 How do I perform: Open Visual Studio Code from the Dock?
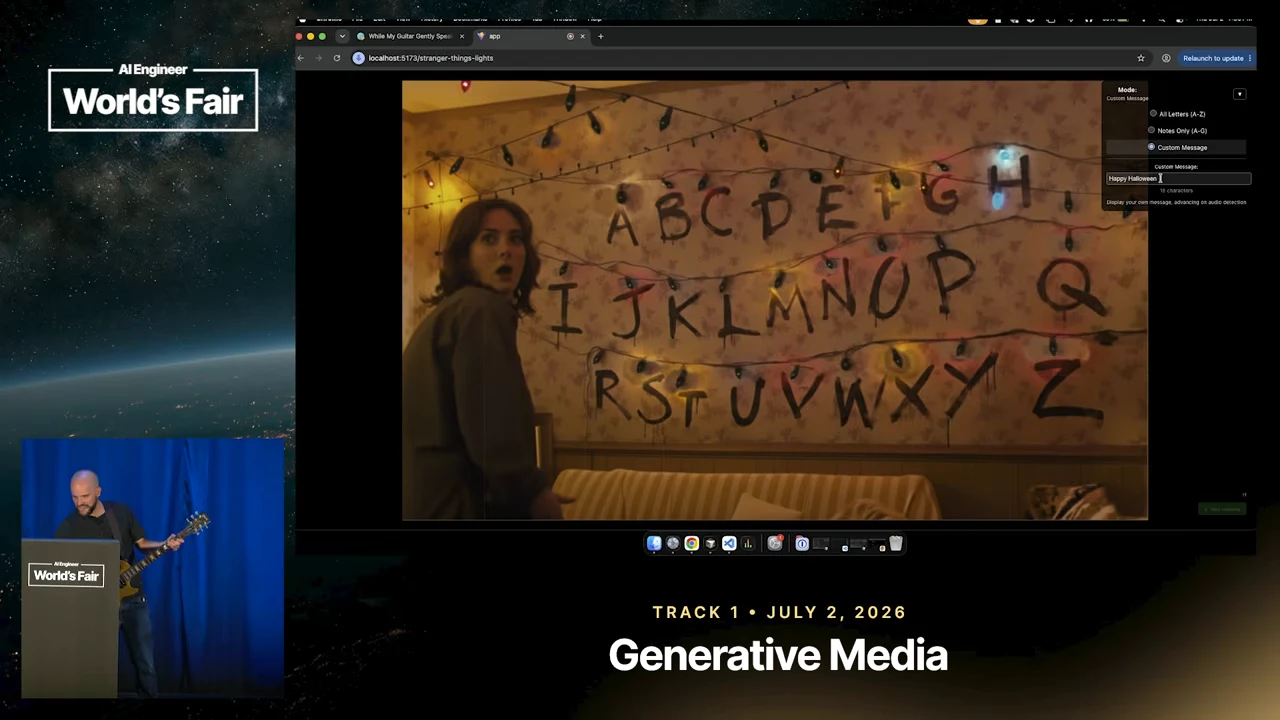tap(729, 543)
